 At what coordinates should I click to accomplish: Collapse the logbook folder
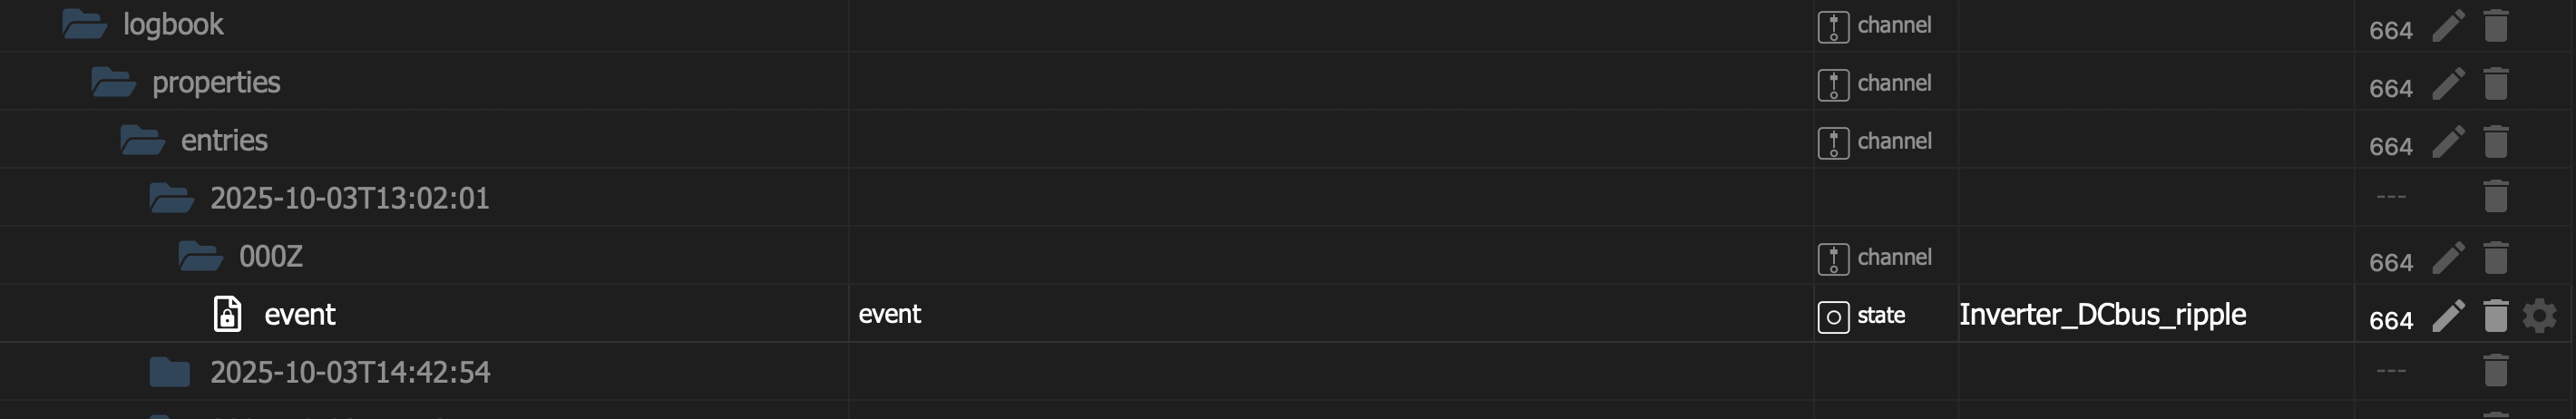(x=84, y=25)
